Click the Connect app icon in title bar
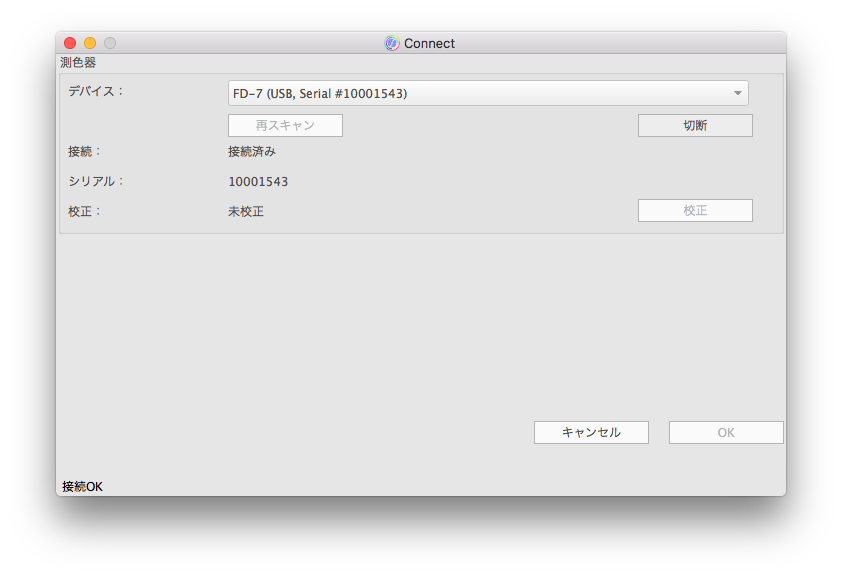Image resolution: width=842 pixels, height=576 pixels. point(392,43)
